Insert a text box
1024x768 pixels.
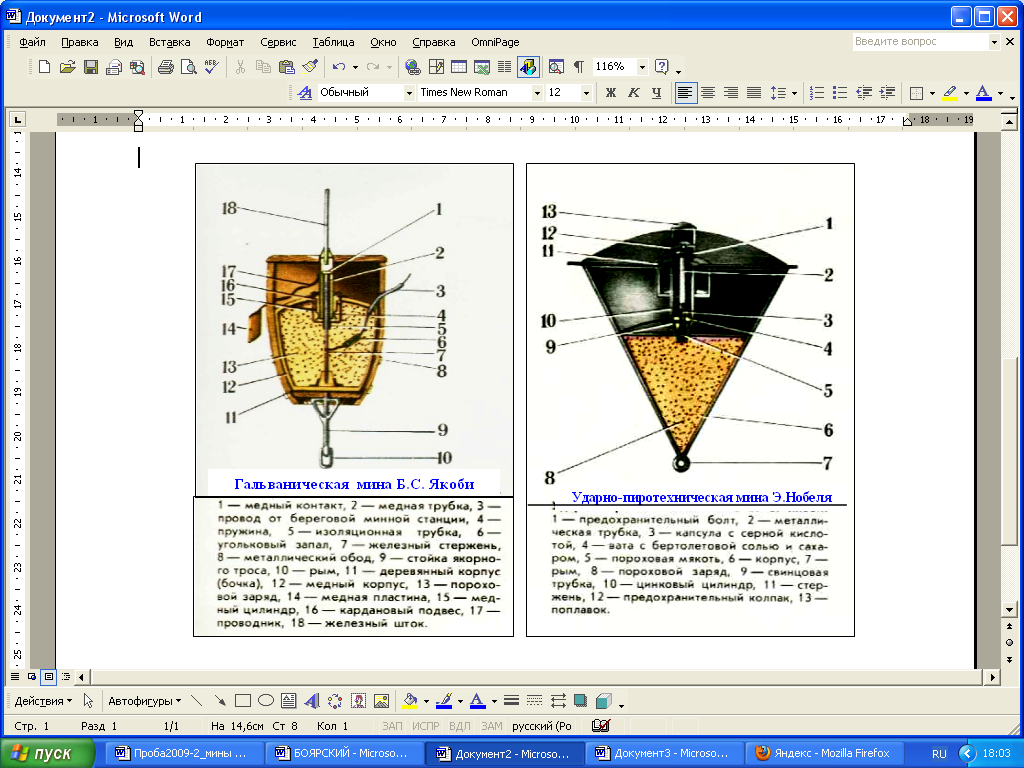pos(289,701)
